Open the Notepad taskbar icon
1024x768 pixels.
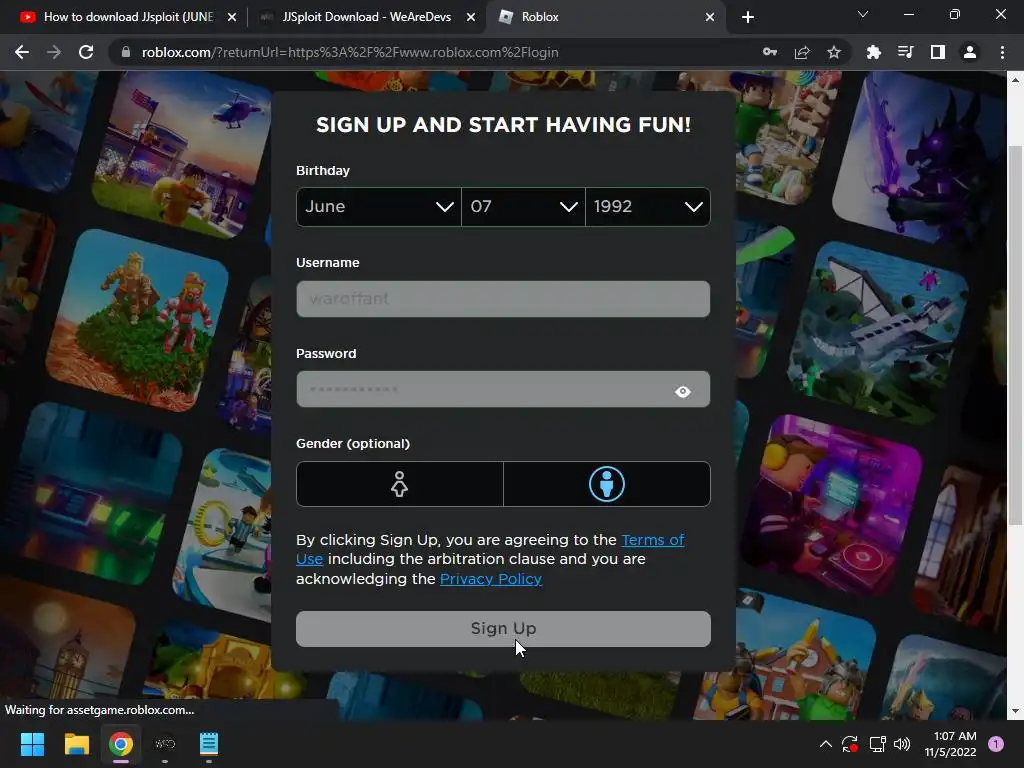pyautogui.click(x=209, y=744)
